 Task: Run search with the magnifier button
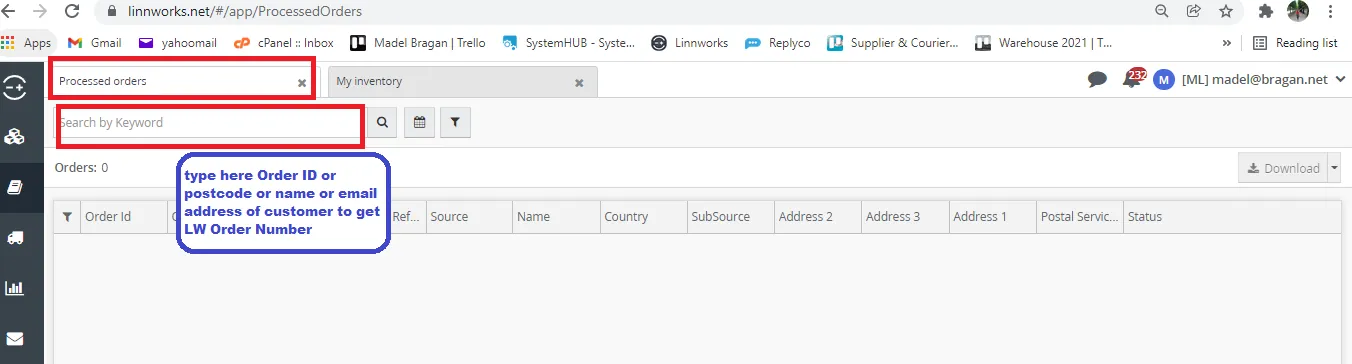click(382, 122)
